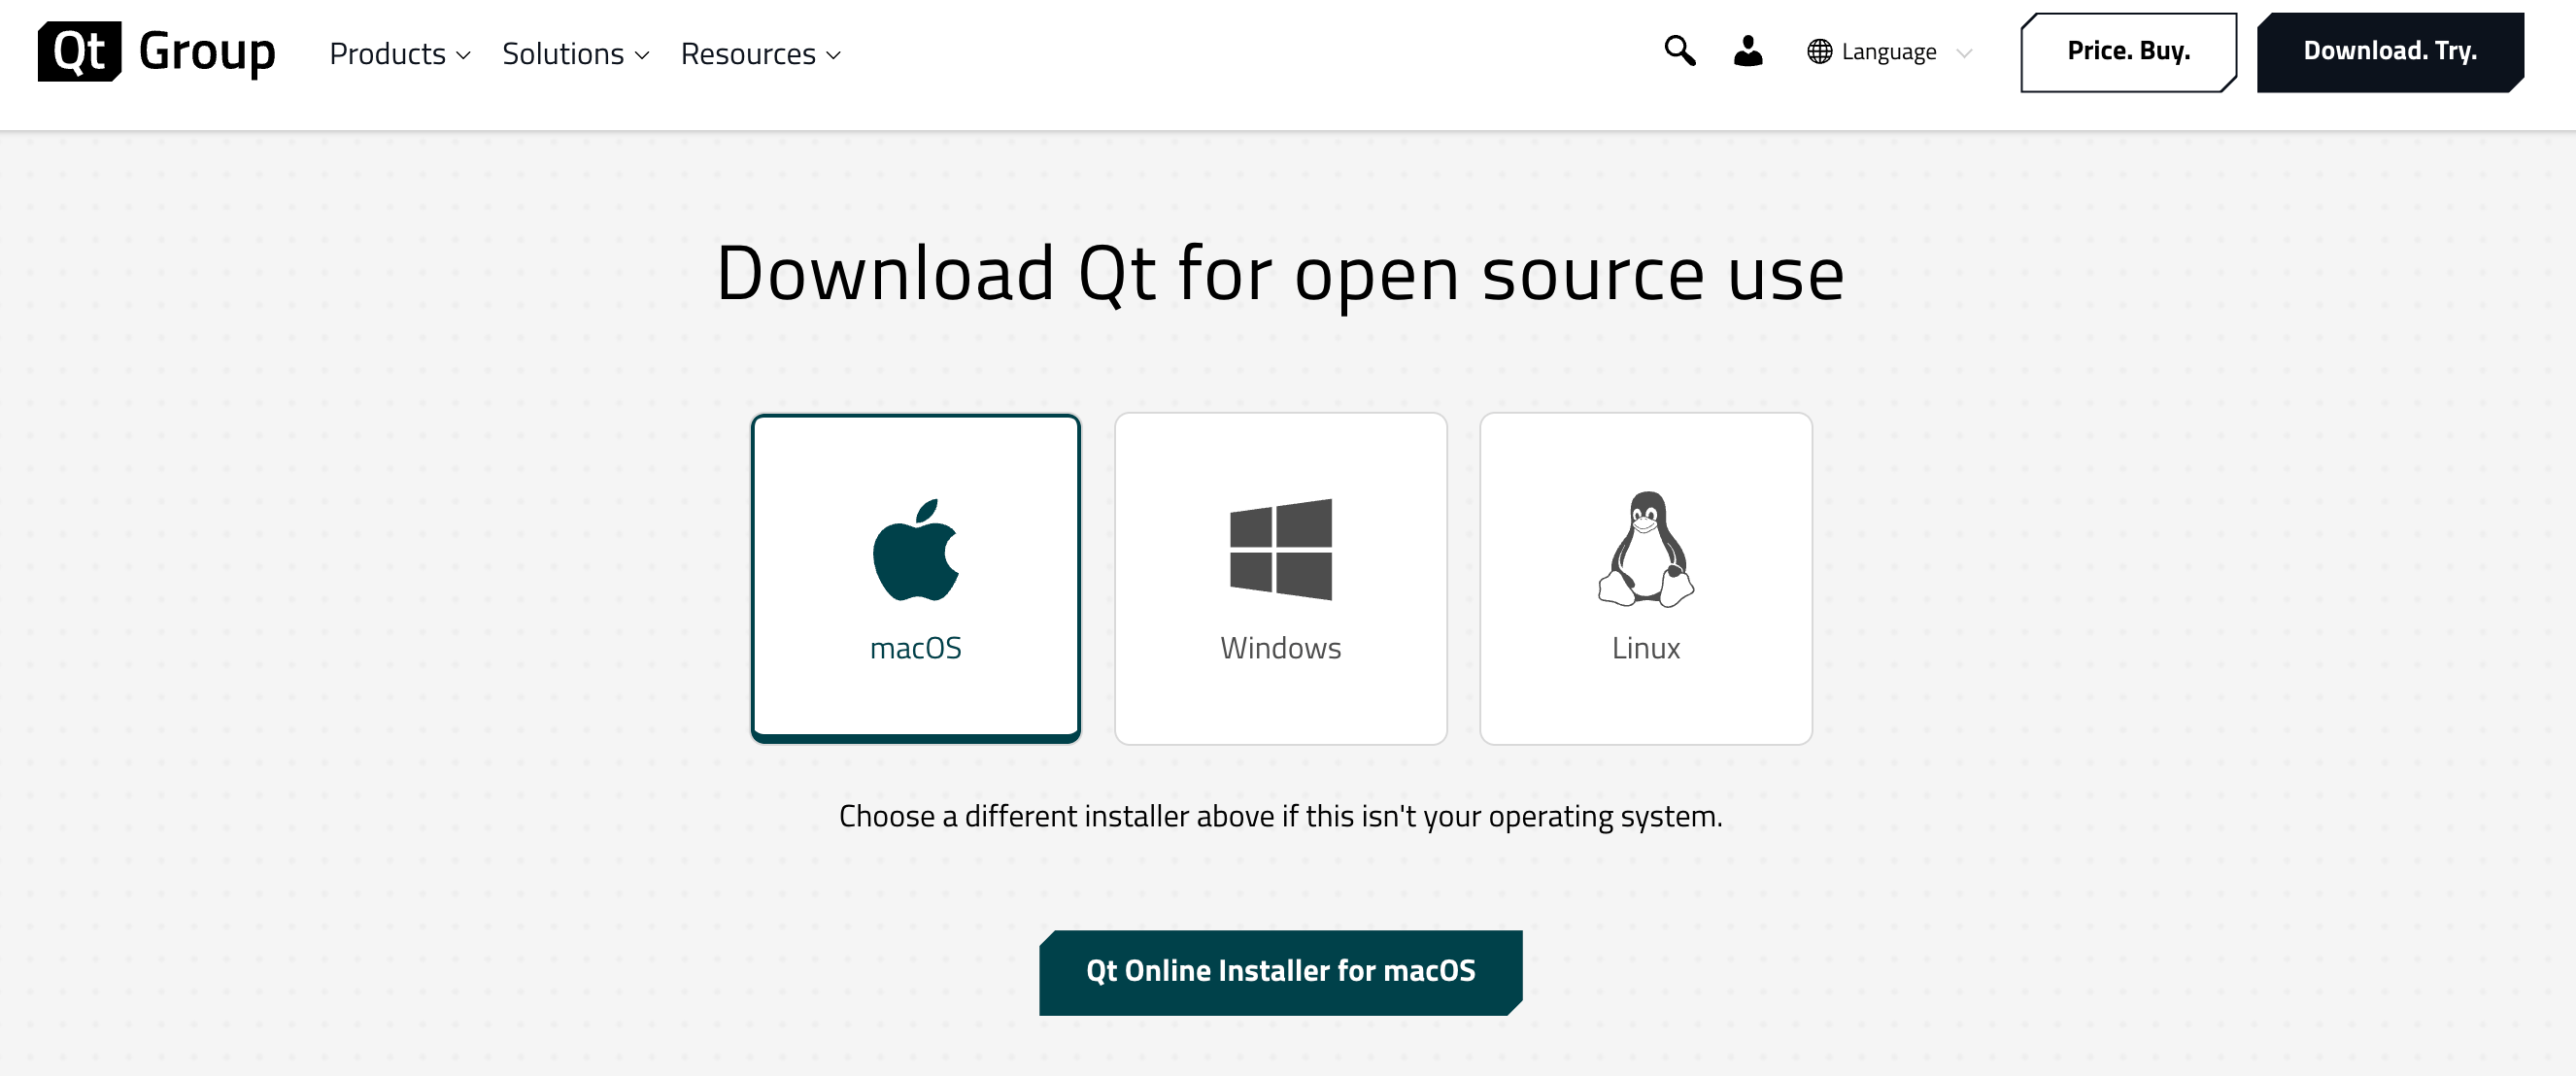Image resolution: width=2576 pixels, height=1076 pixels.
Task: Click the globe Language icon
Action: (1819, 52)
